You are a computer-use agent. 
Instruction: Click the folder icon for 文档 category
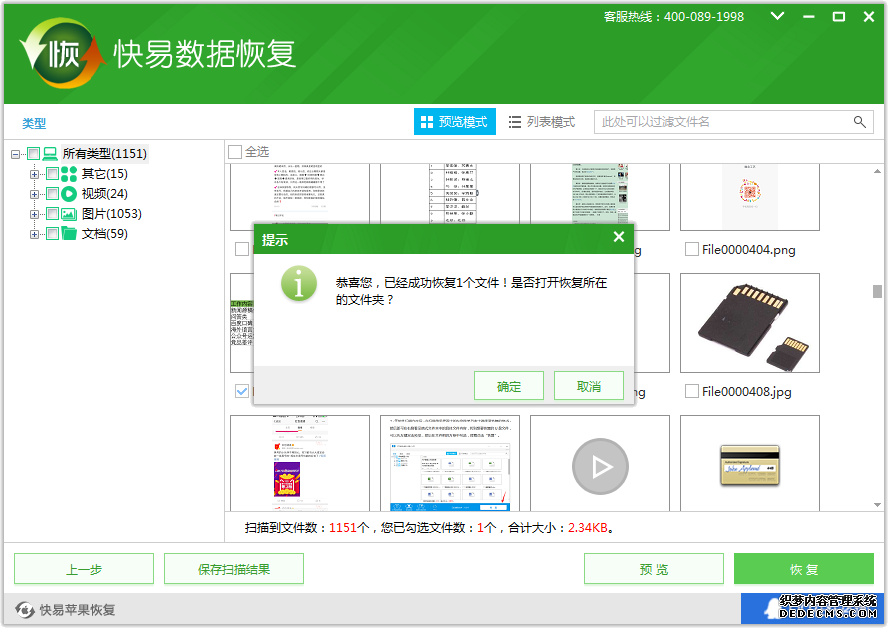pos(69,233)
